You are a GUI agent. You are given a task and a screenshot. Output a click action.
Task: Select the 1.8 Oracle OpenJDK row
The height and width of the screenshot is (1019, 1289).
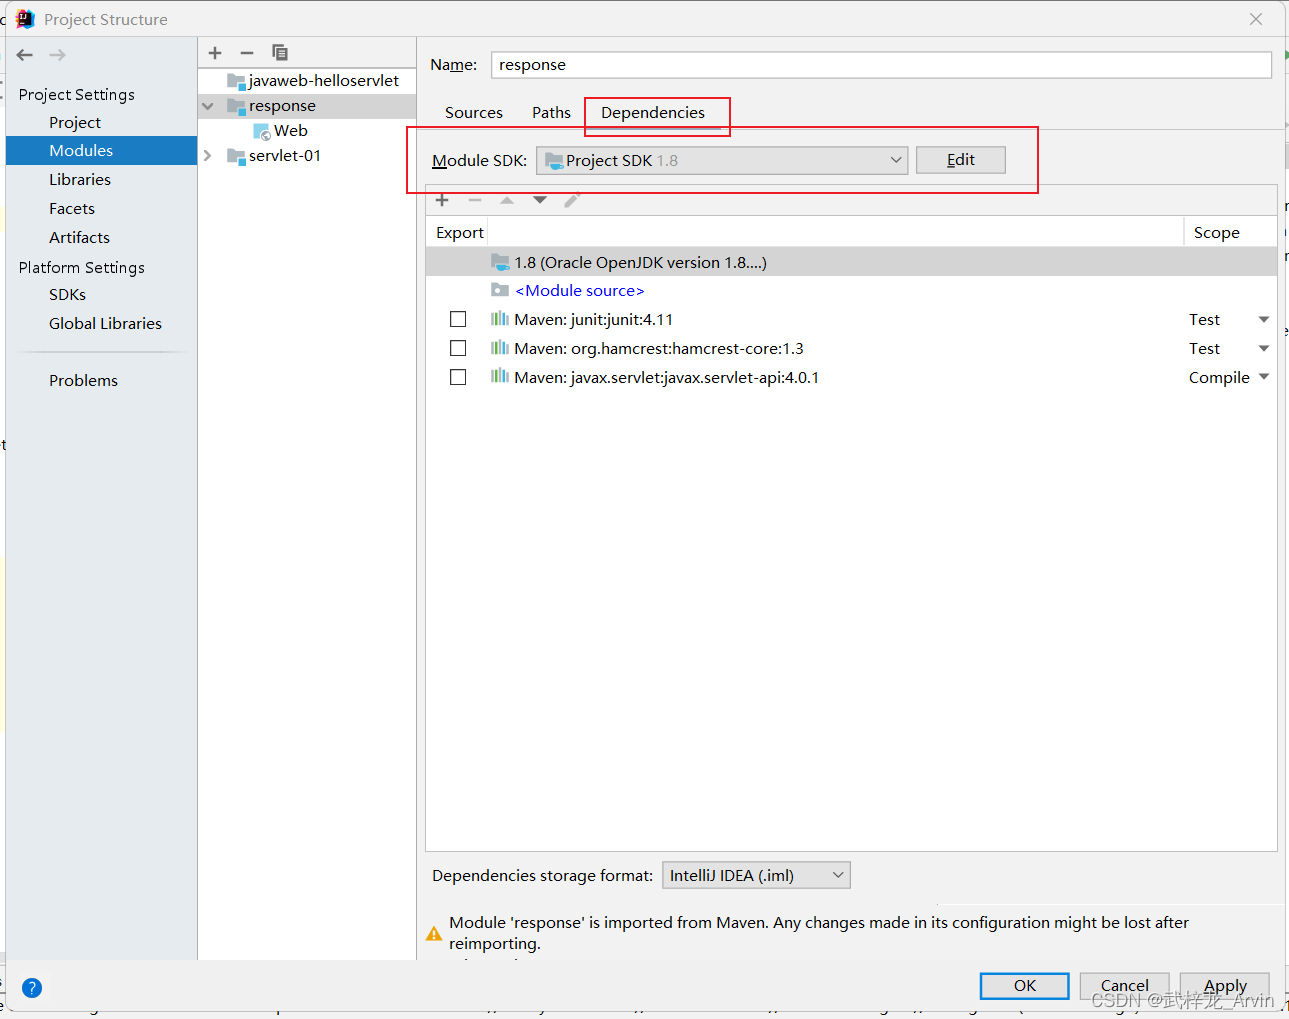851,262
